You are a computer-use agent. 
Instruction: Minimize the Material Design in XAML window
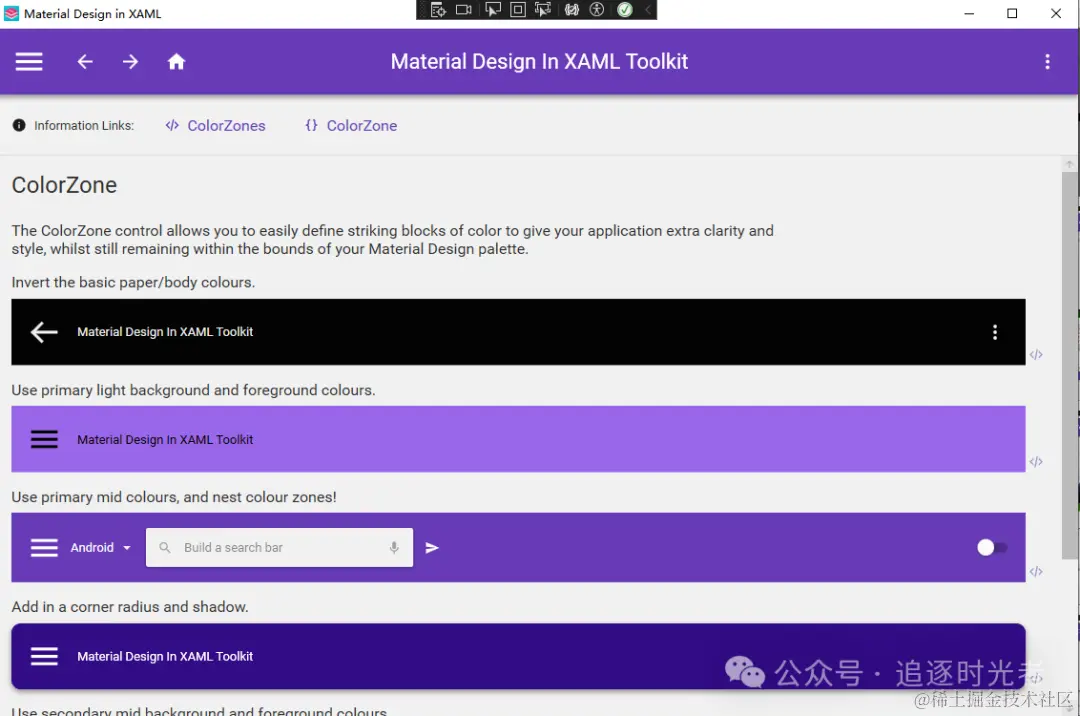click(x=969, y=14)
